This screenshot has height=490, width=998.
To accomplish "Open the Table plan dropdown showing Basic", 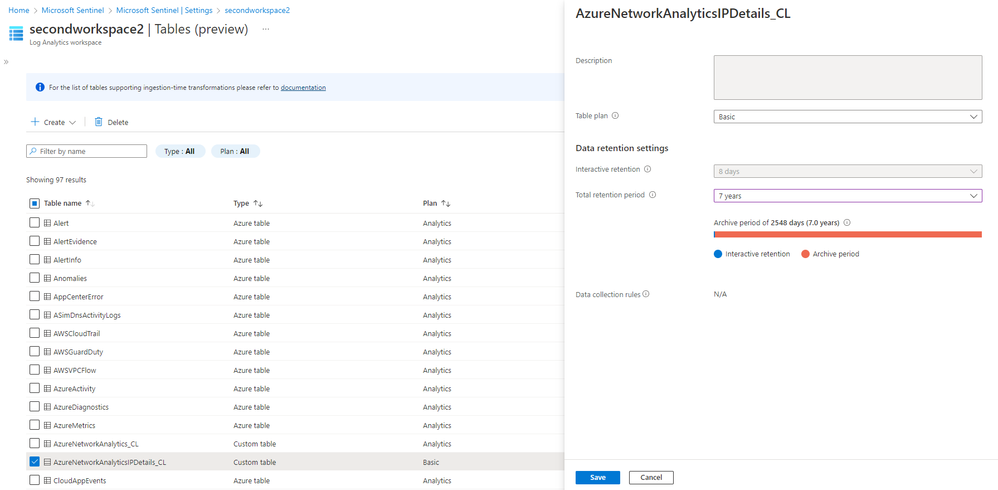I will tap(848, 117).
